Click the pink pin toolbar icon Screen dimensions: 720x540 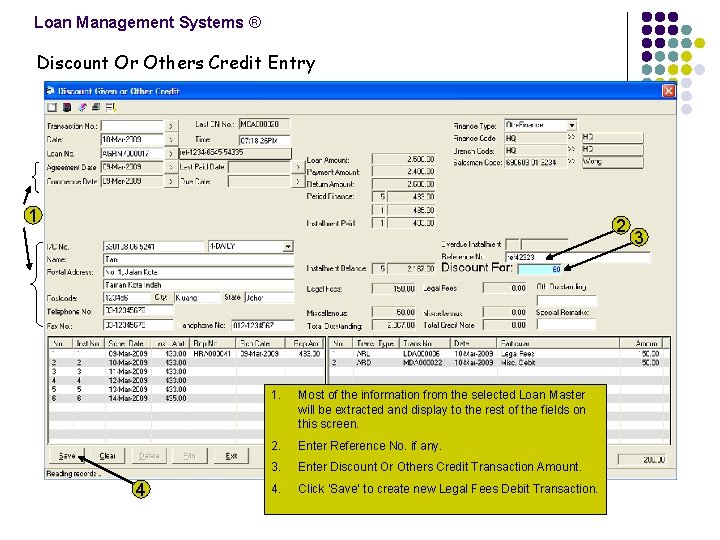tap(82, 107)
